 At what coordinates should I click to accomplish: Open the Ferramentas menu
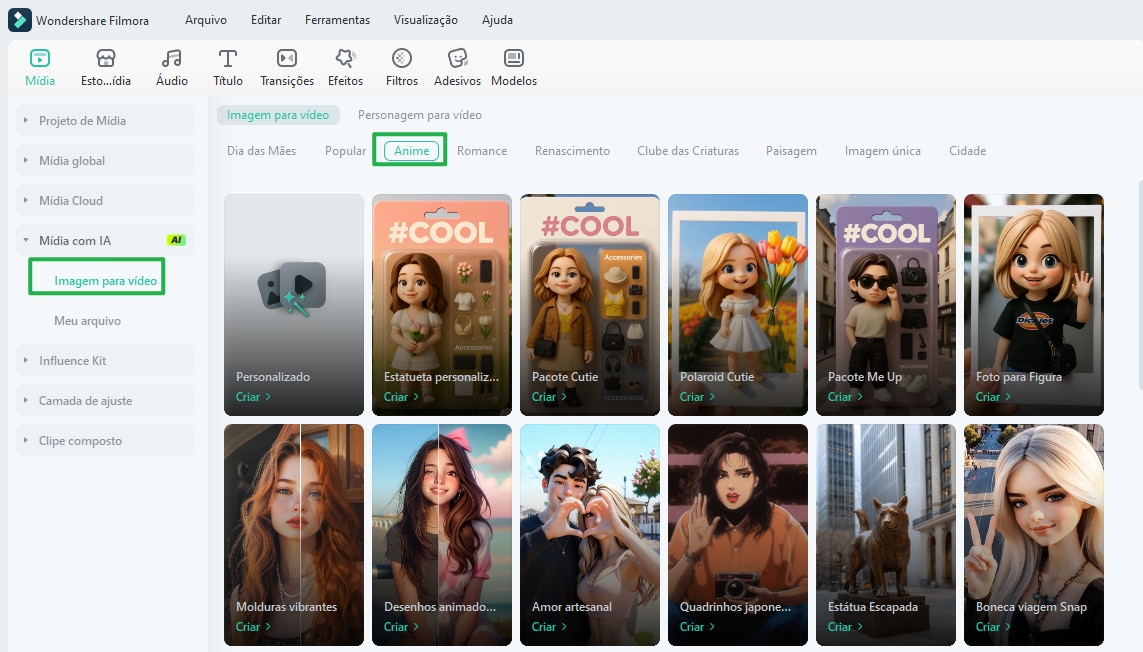click(338, 20)
